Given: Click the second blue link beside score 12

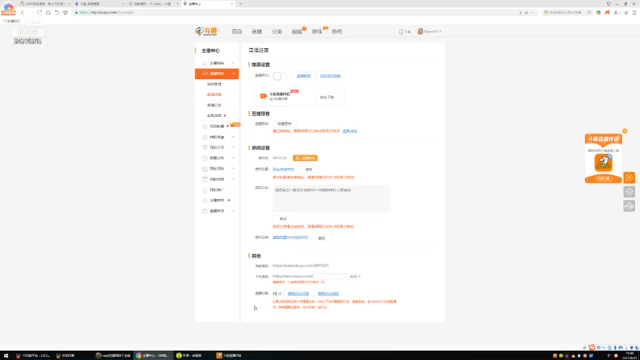Looking at the screenshot, I should pos(328,293).
